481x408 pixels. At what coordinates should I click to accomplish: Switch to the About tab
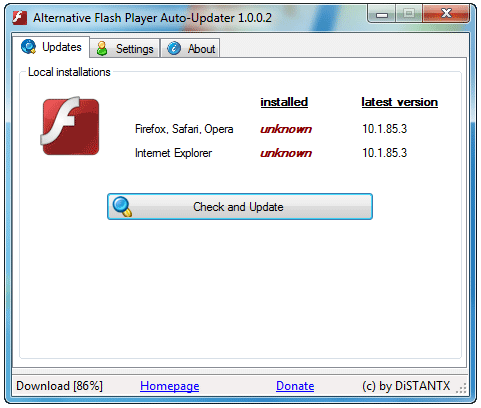(190, 48)
